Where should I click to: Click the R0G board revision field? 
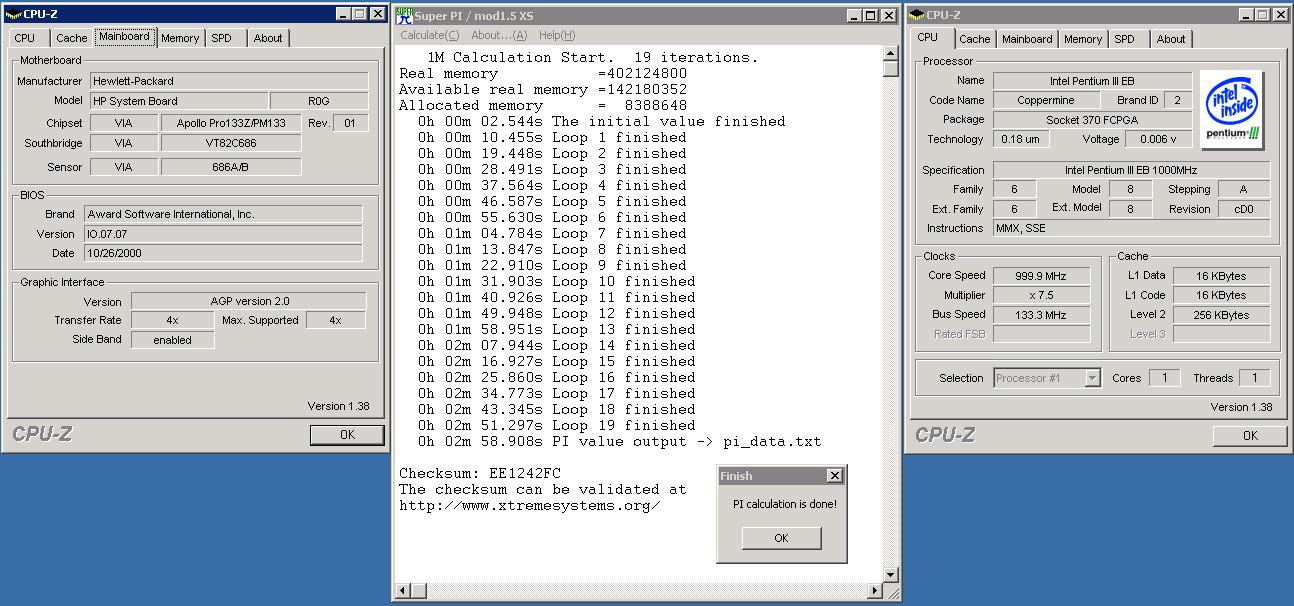pyautogui.click(x=319, y=101)
